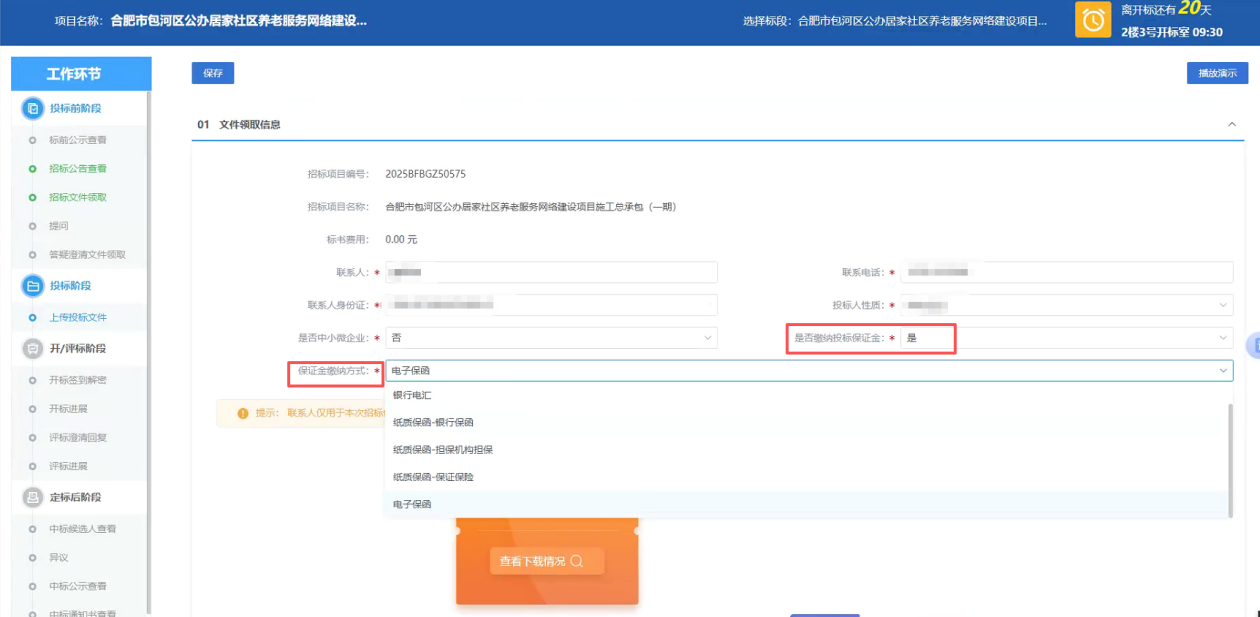Screen dimensions: 1260x617
Task: Click the dropdown list scrollbar
Action: pos(1230,460)
